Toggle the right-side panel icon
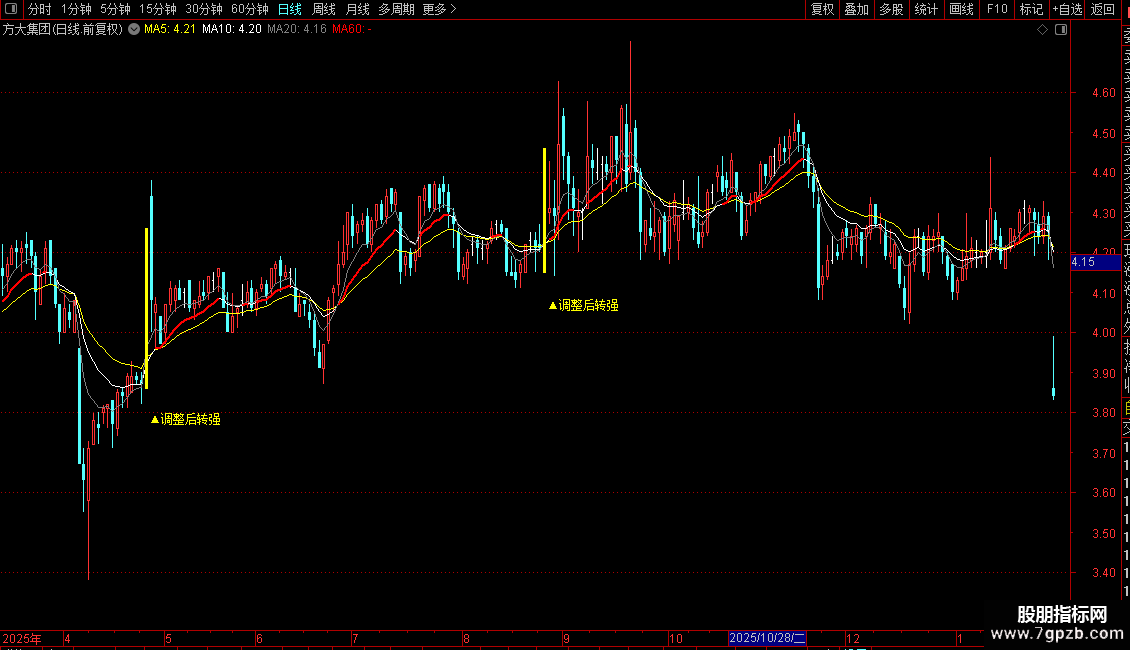Screen dimensions: 1130x650 tap(1061, 30)
